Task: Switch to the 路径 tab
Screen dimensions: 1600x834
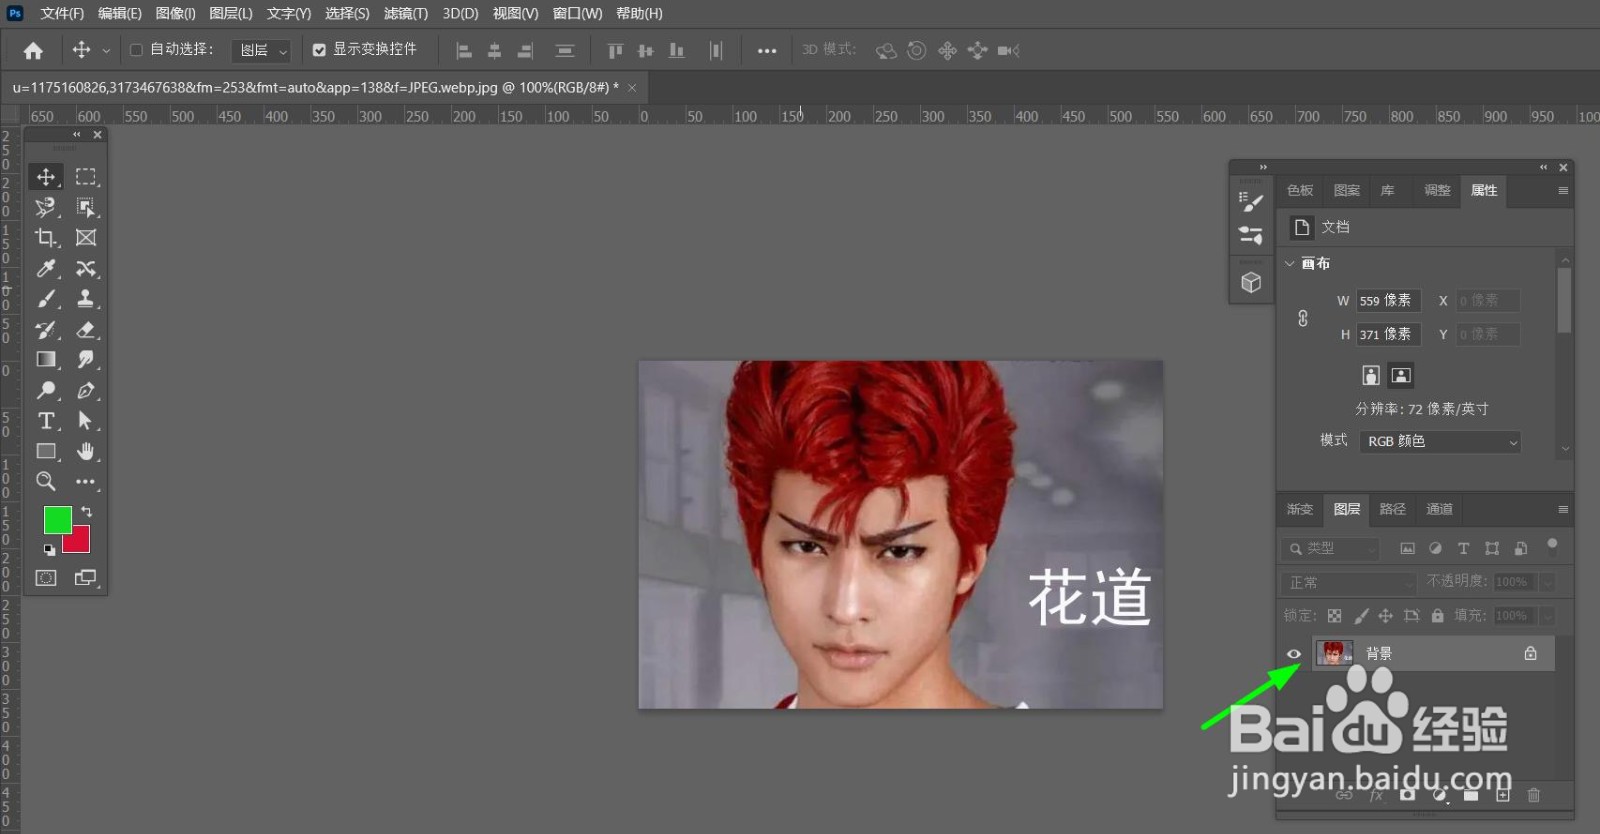Action: coord(1393,509)
